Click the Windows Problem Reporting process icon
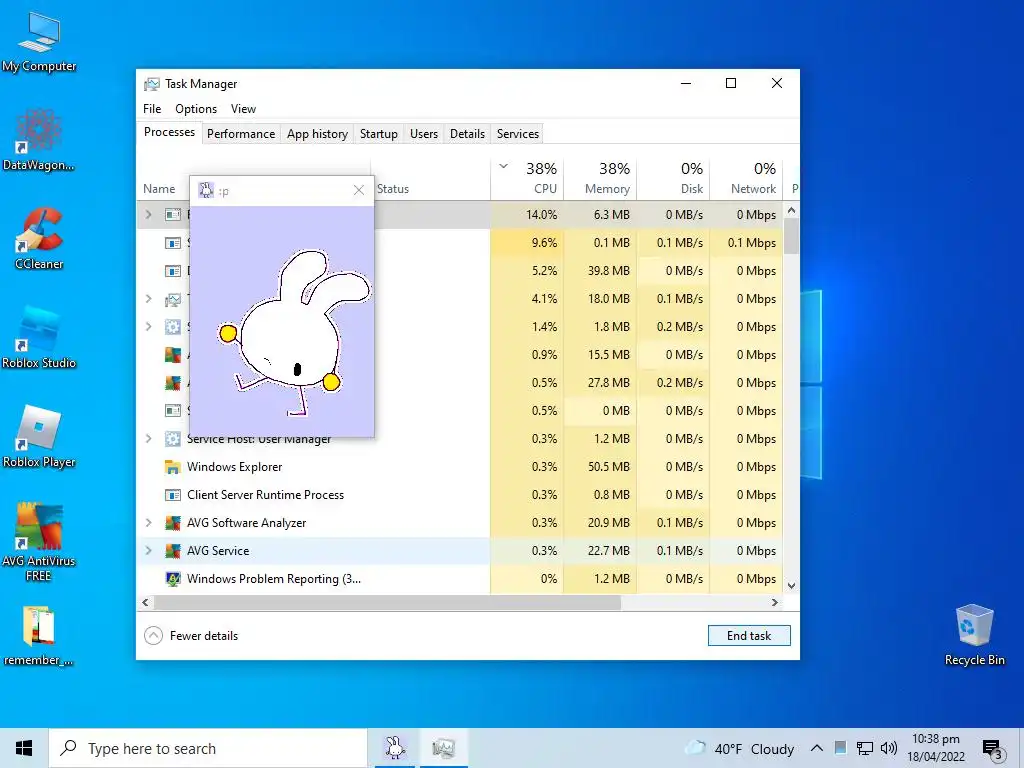The image size is (1024, 768). tap(172, 579)
